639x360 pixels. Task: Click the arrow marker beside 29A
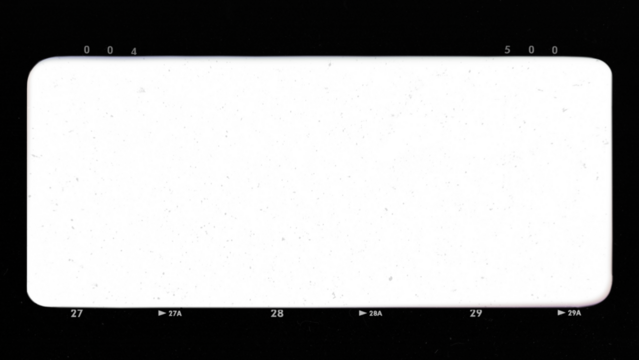point(562,313)
